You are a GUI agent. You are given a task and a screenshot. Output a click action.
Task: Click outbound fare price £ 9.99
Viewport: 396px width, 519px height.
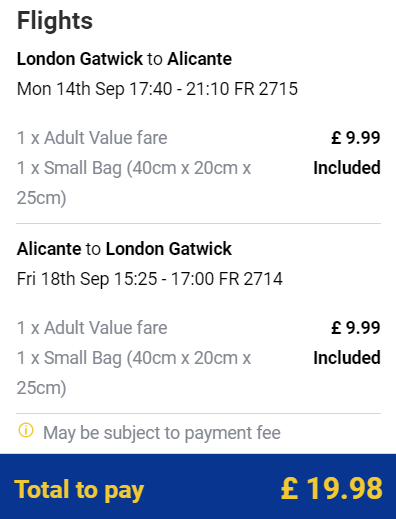coord(356,138)
